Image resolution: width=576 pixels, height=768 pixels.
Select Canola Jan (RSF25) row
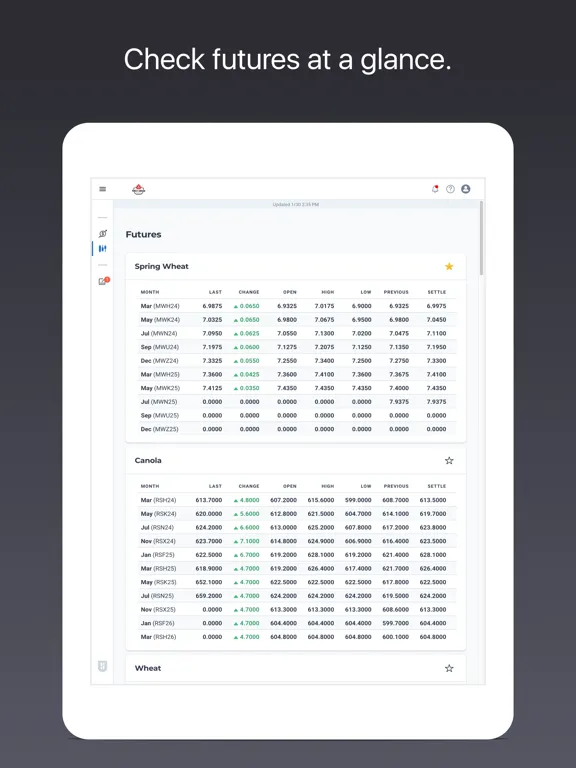click(x=296, y=555)
